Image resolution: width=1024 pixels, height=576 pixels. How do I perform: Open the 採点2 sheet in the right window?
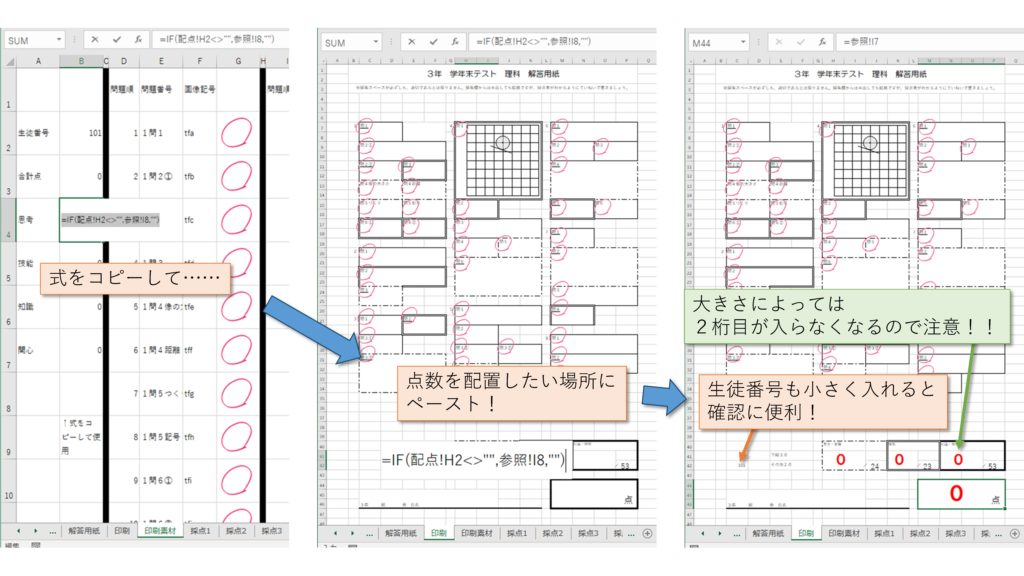tap(920, 534)
